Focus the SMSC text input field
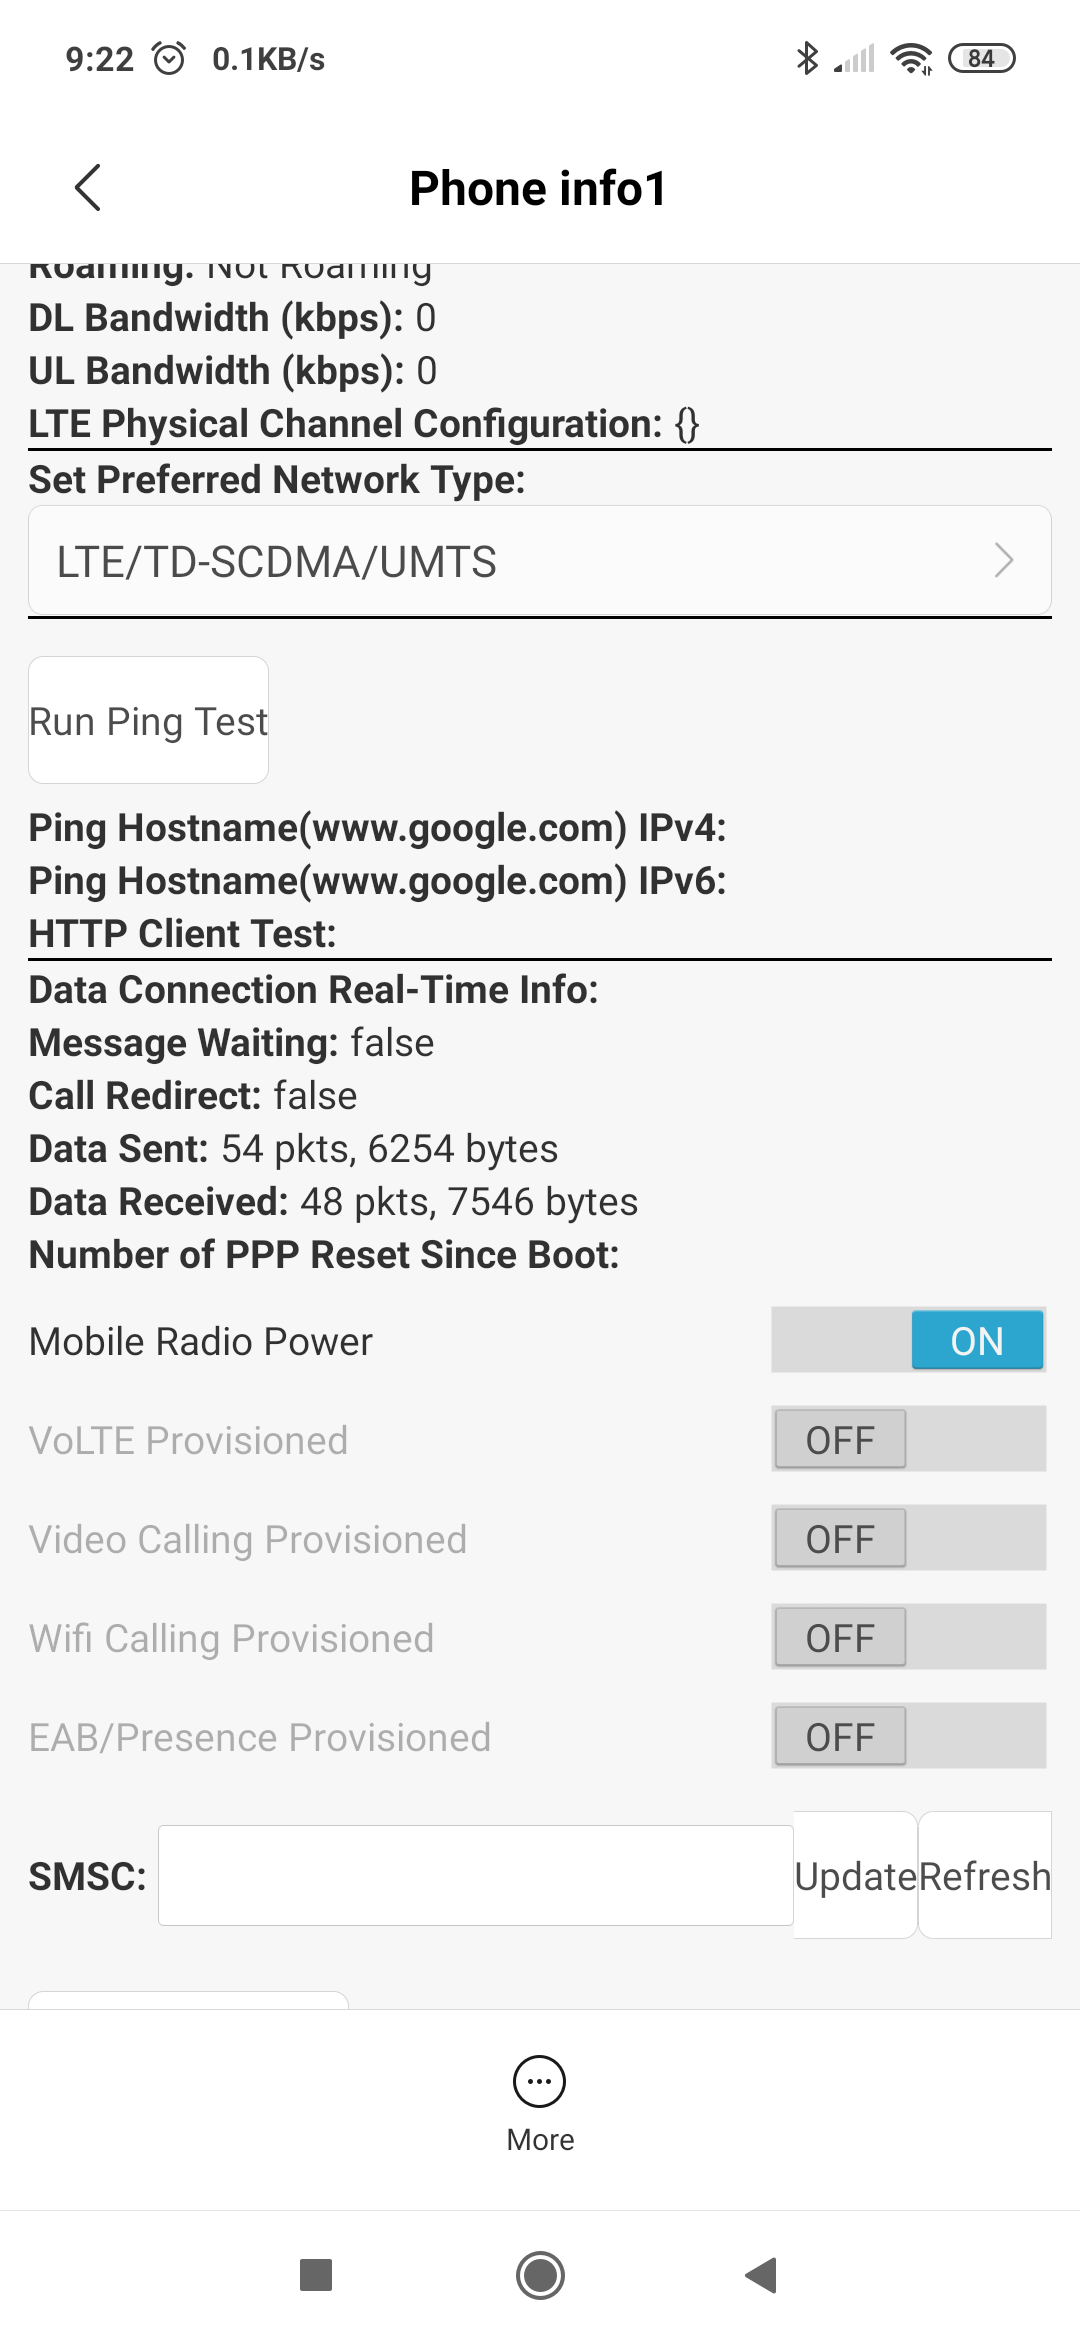The image size is (1080, 2340). point(475,1875)
